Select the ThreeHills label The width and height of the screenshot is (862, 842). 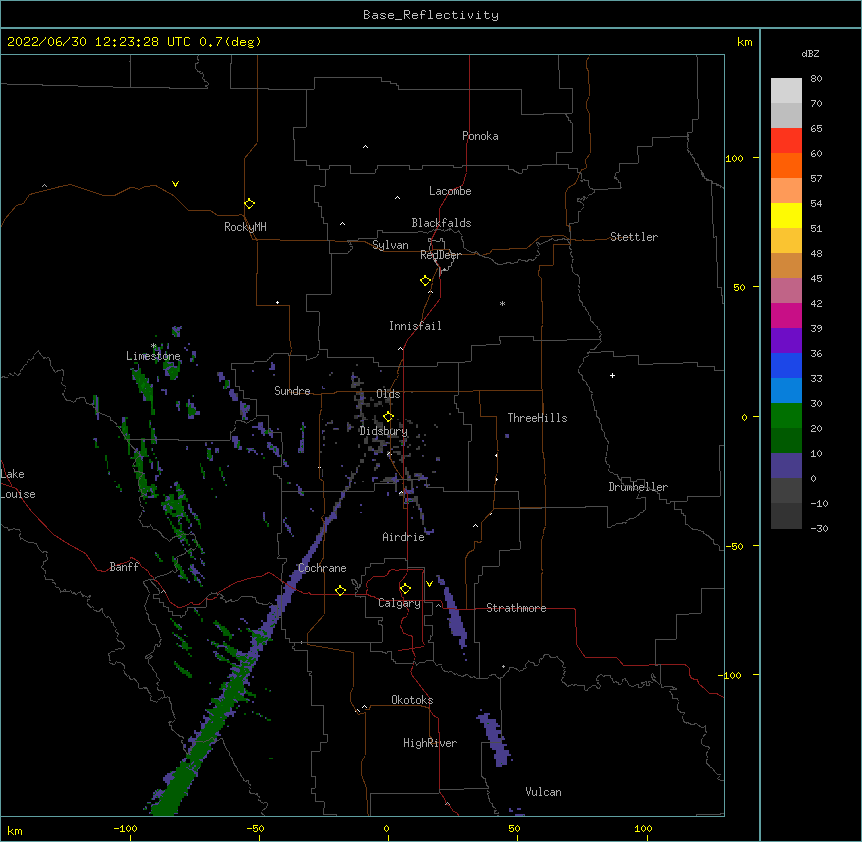coord(537,418)
